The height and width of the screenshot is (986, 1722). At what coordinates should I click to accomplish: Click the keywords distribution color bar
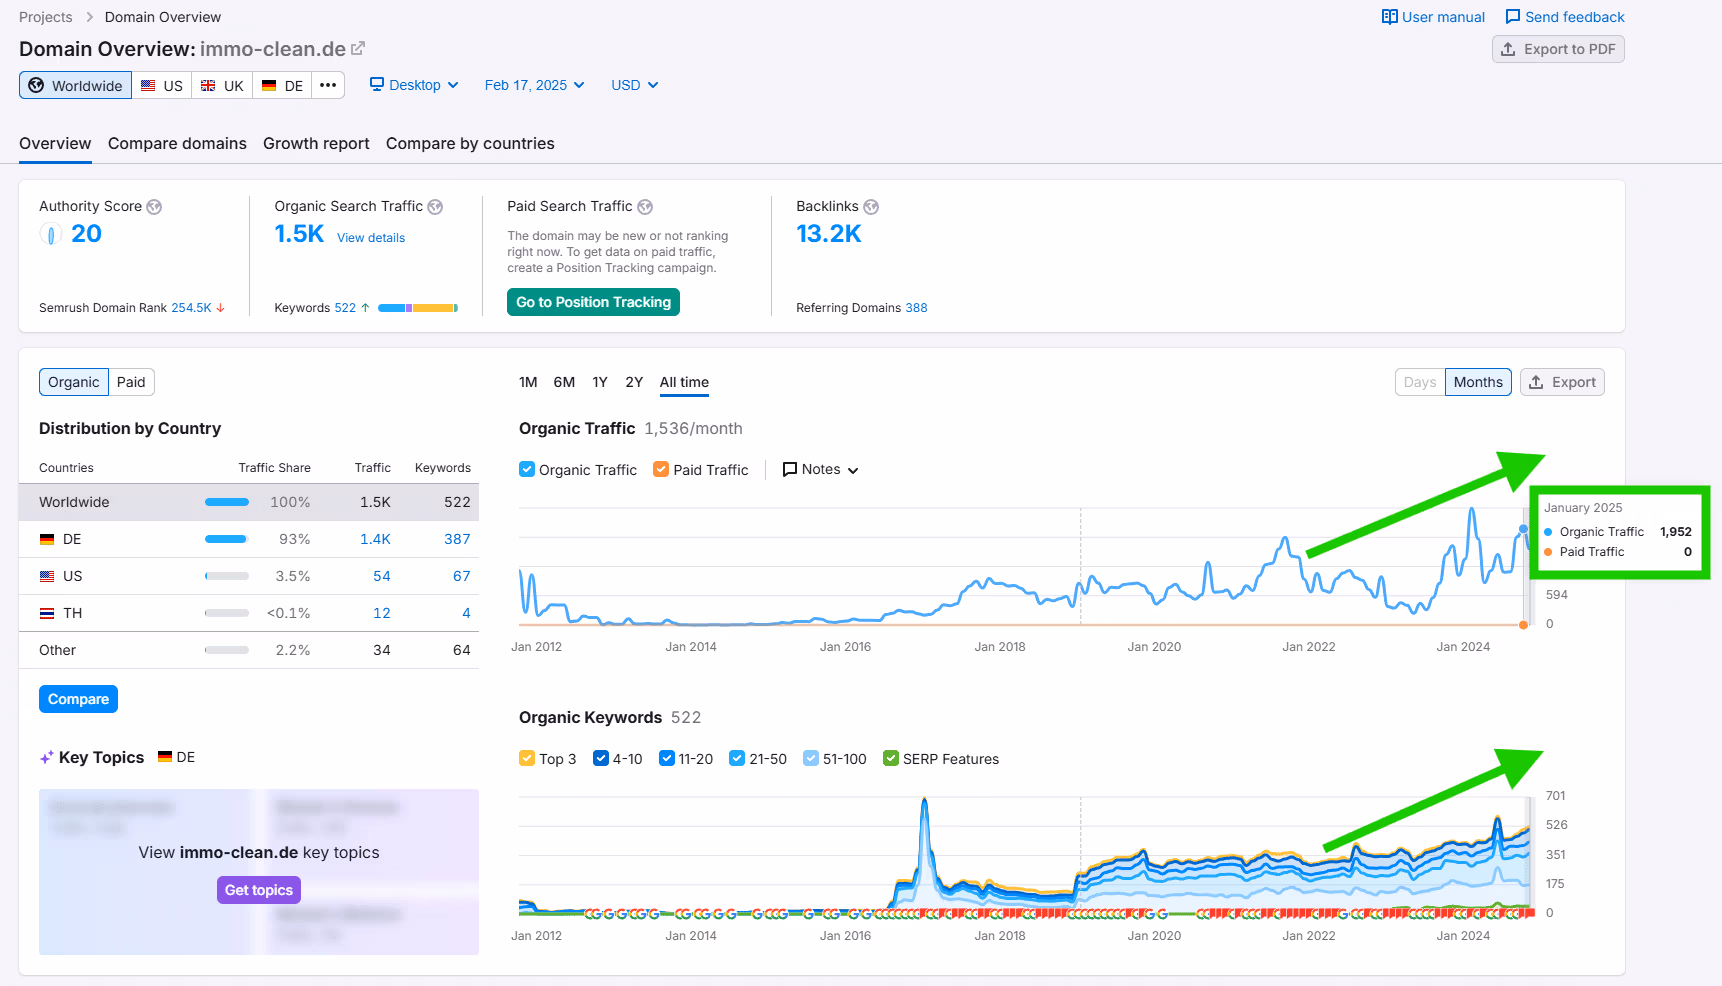418,308
